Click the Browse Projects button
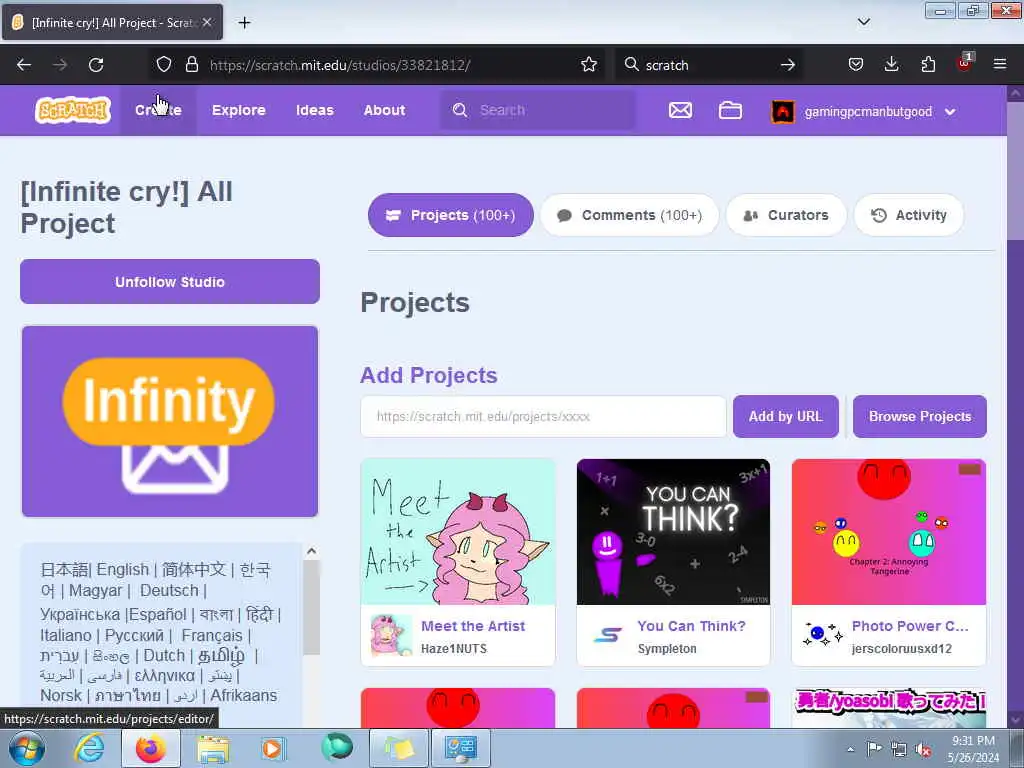 click(920, 416)
